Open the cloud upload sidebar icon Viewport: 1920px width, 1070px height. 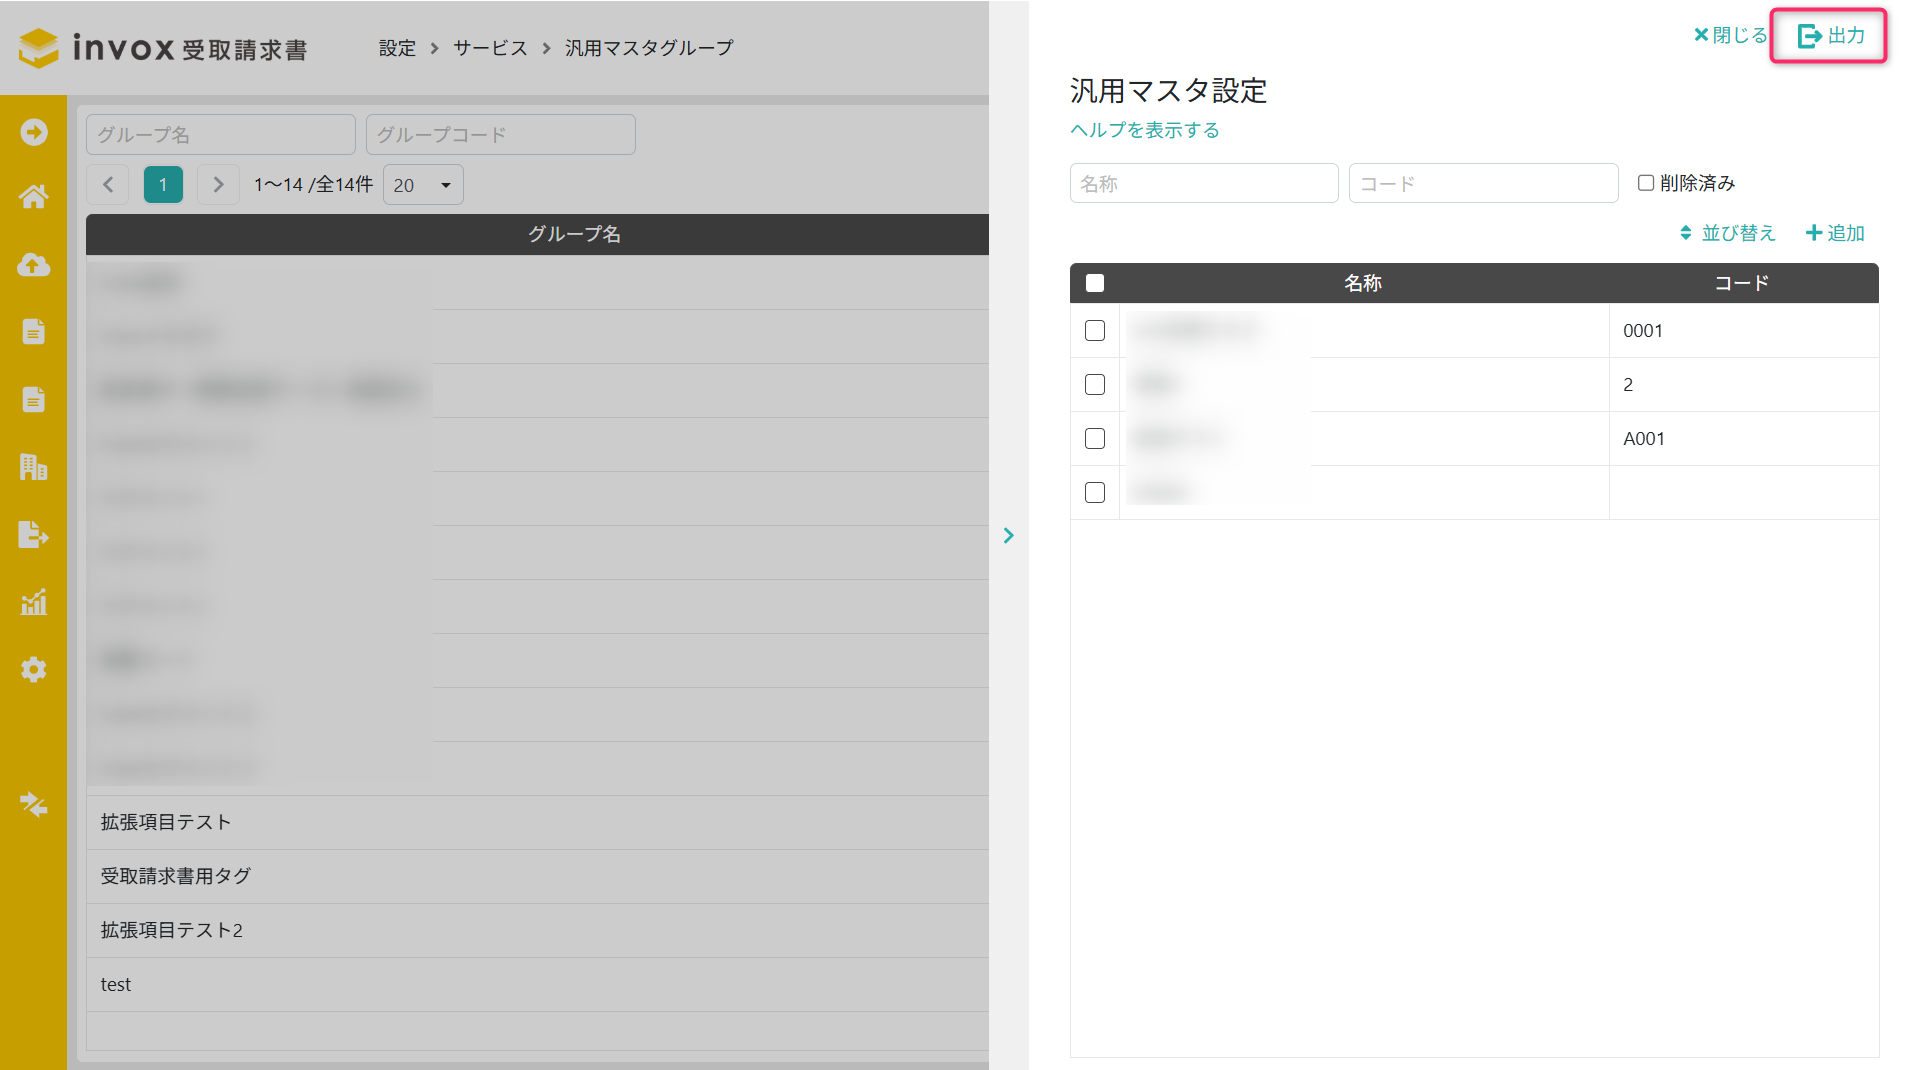click(x=33, y=264)
